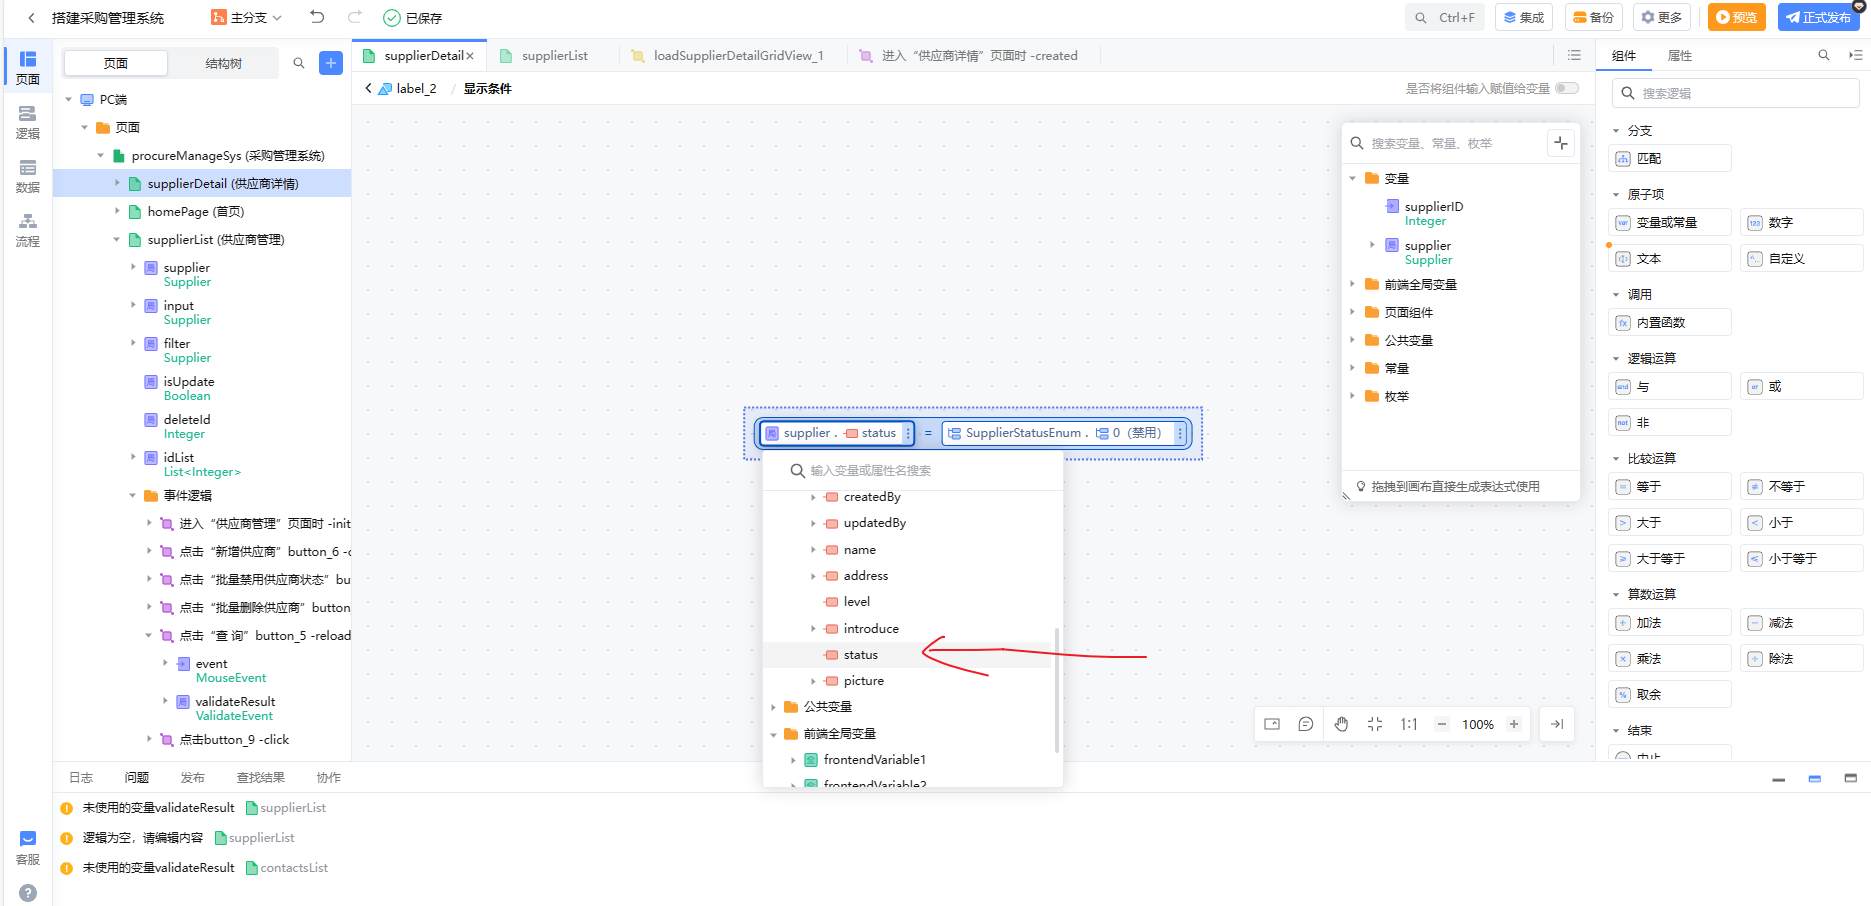
Task: Expand the 前端全局变量 folder in variable panel
Action: coord(1353,285)
